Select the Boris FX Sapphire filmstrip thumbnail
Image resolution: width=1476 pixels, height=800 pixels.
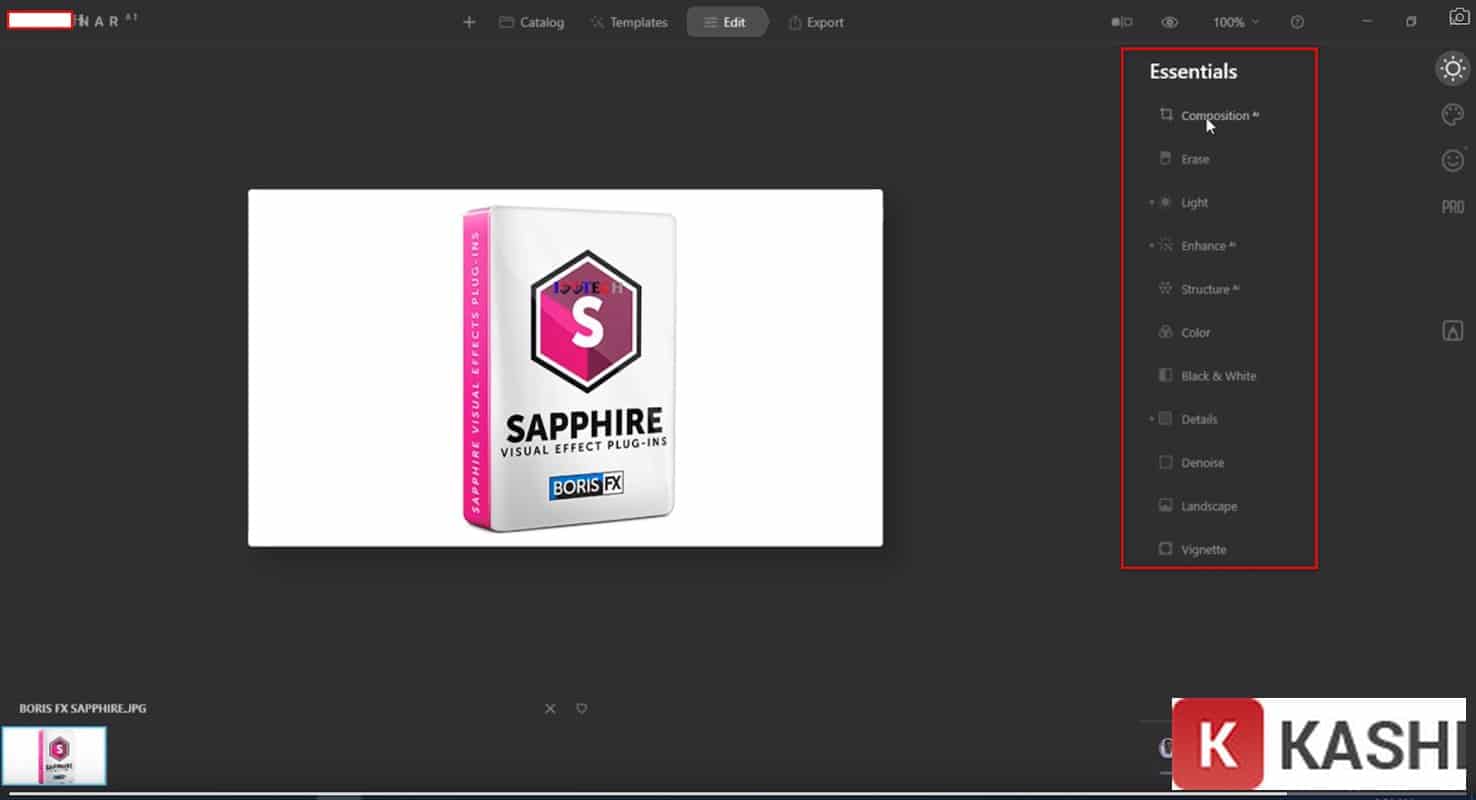point(54,756)
